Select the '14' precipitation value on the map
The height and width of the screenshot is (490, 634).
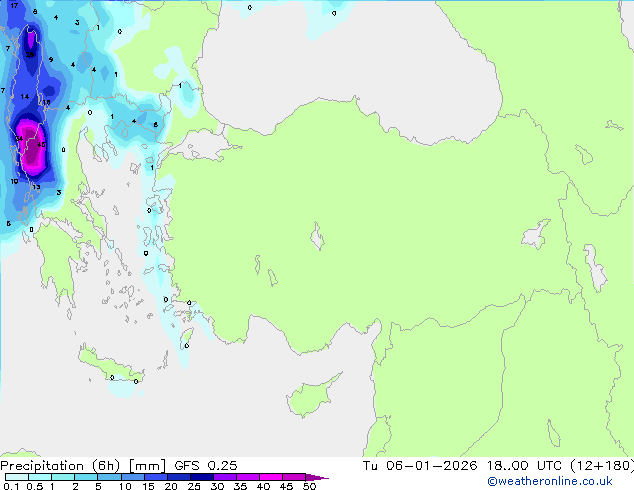pyautogui.click(x=25, y=97)
